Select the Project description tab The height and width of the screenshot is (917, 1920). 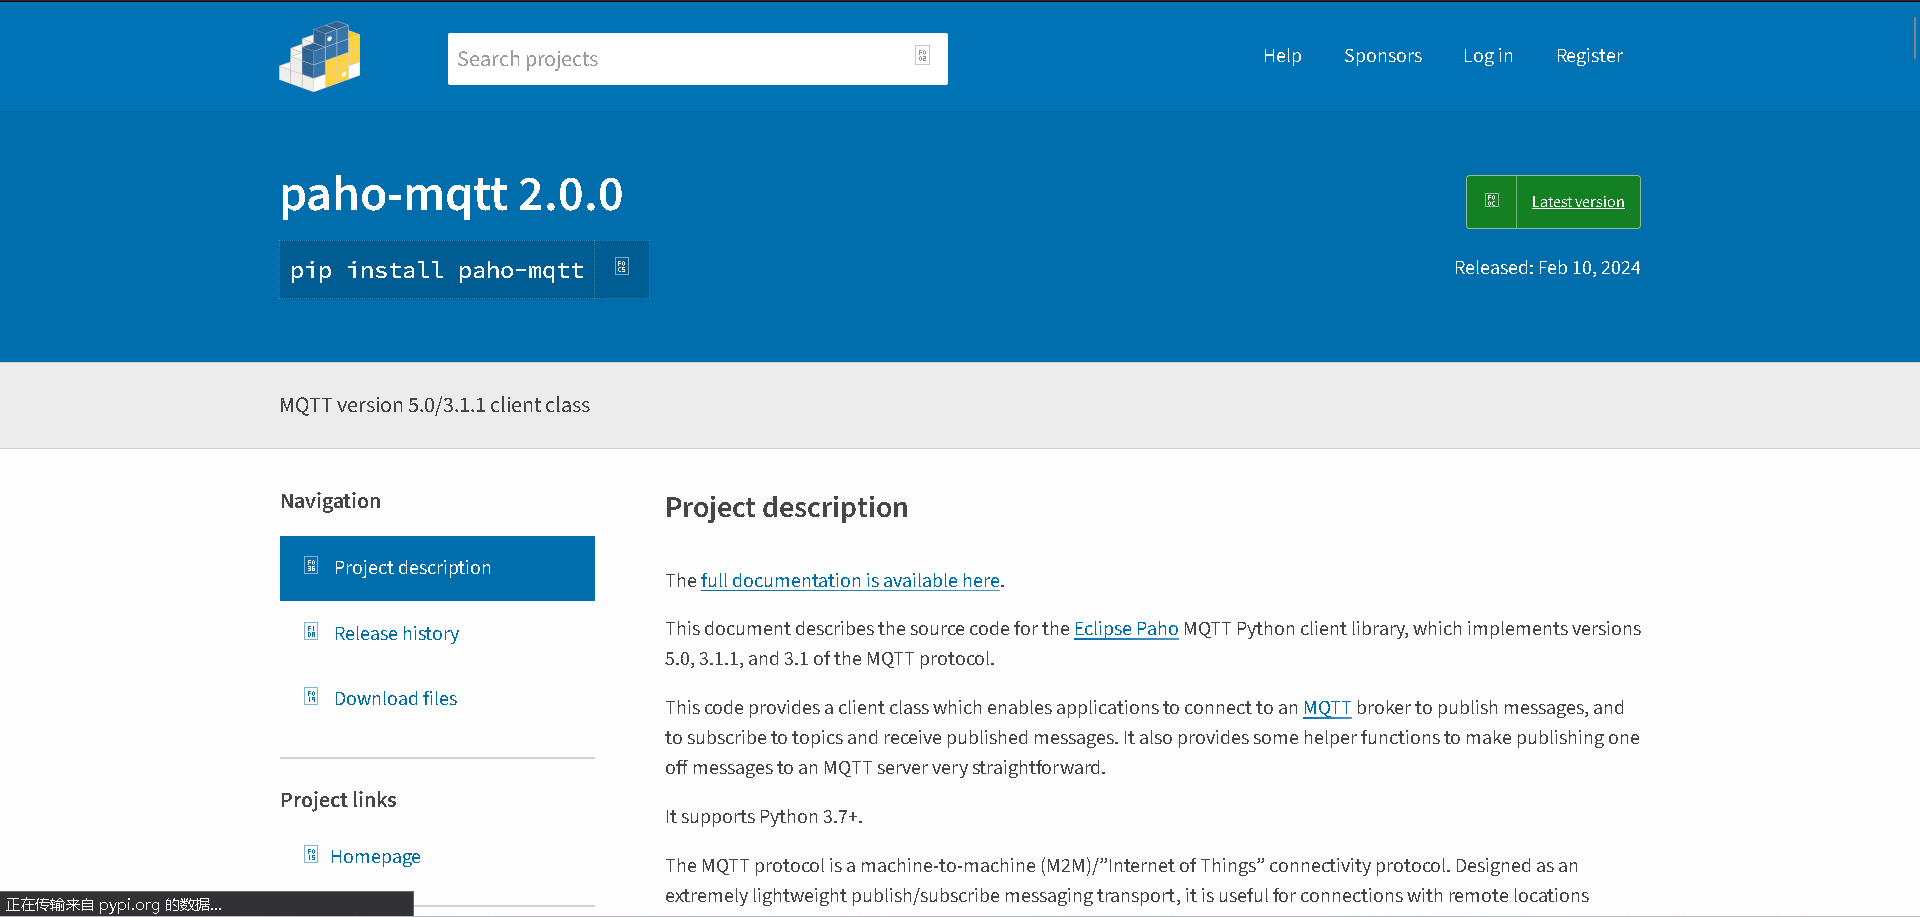pyautogui.click(x=437, y=568)
